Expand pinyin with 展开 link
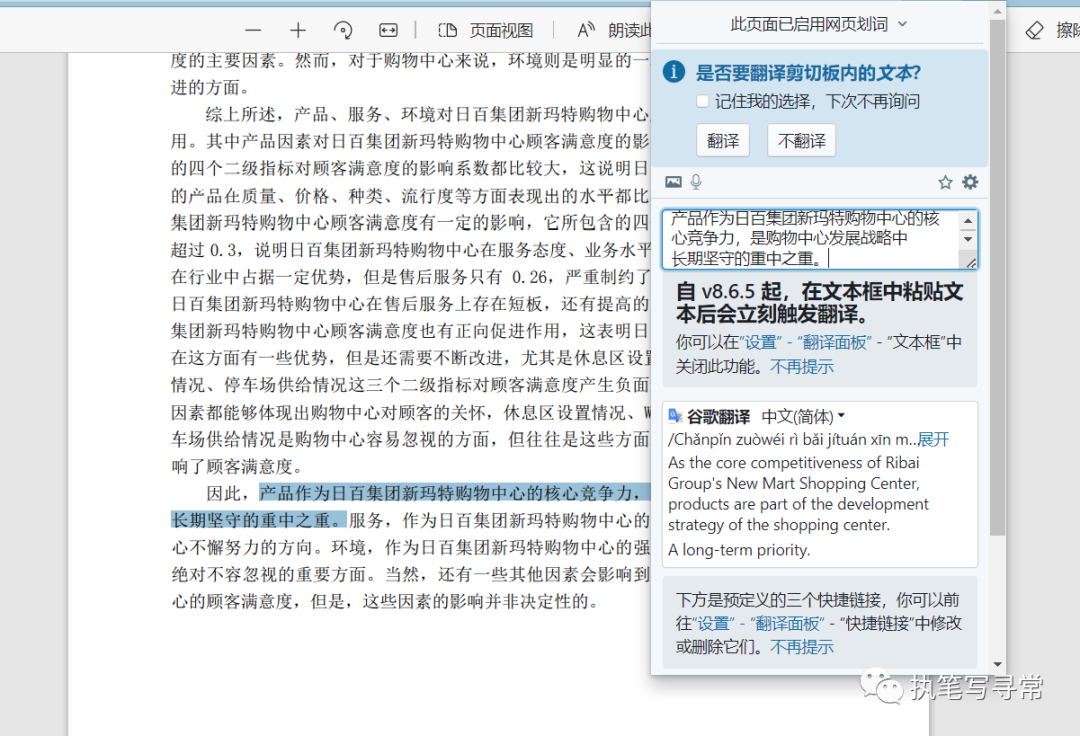The image size is (1080, 736). pos(933,439)
